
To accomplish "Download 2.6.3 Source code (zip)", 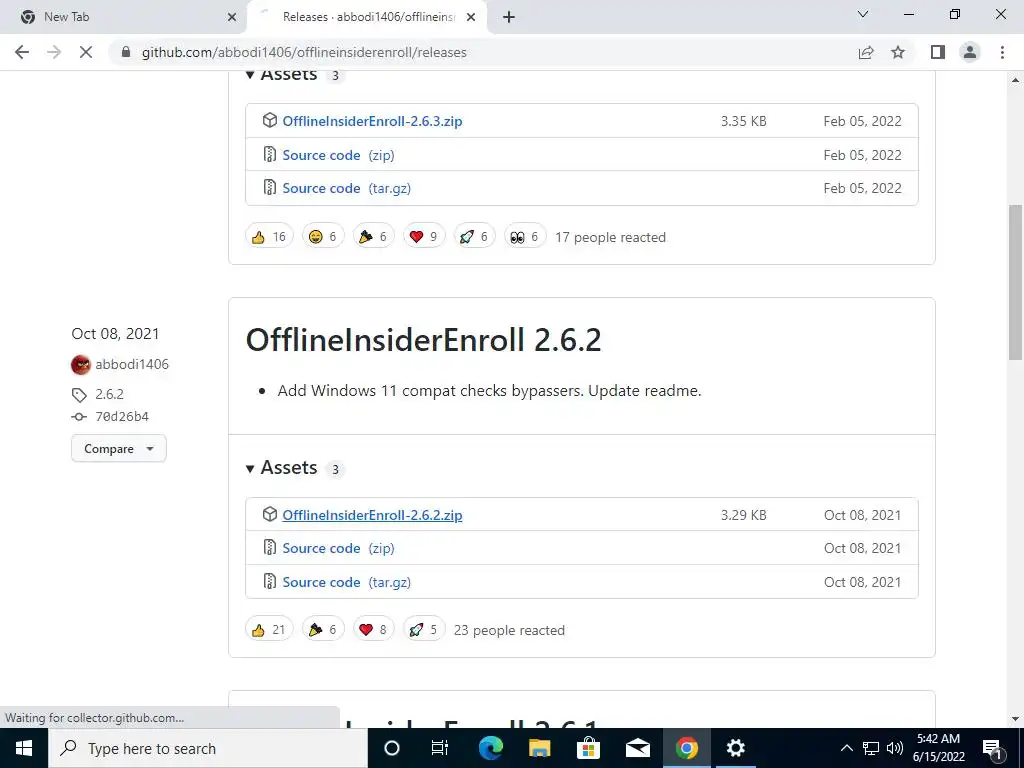I will click(338, 155).
